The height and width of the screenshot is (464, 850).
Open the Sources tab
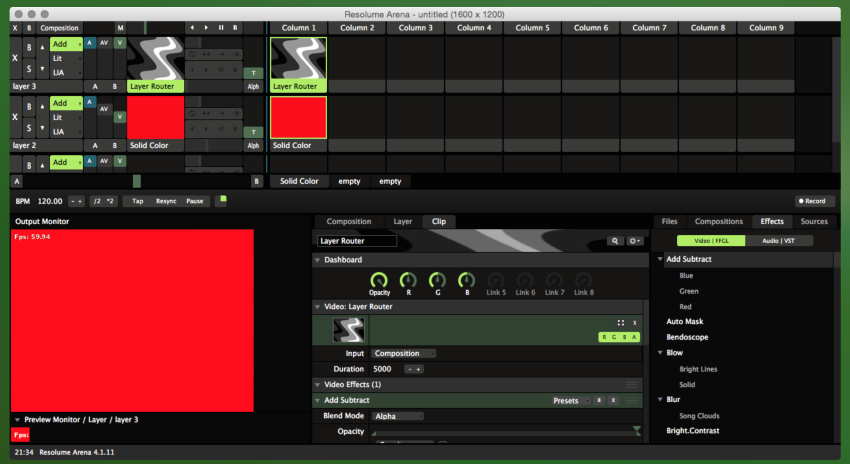[x=813, y=221]
